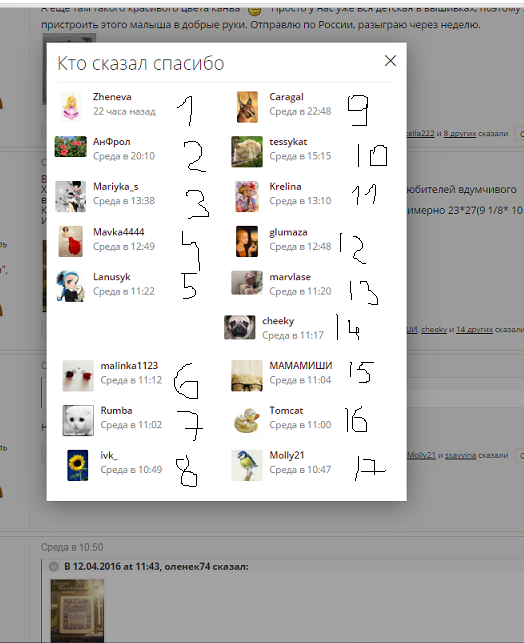Open cheeky's pug avatar
Screen dimensions: 524x643
(x=240, y=327)
